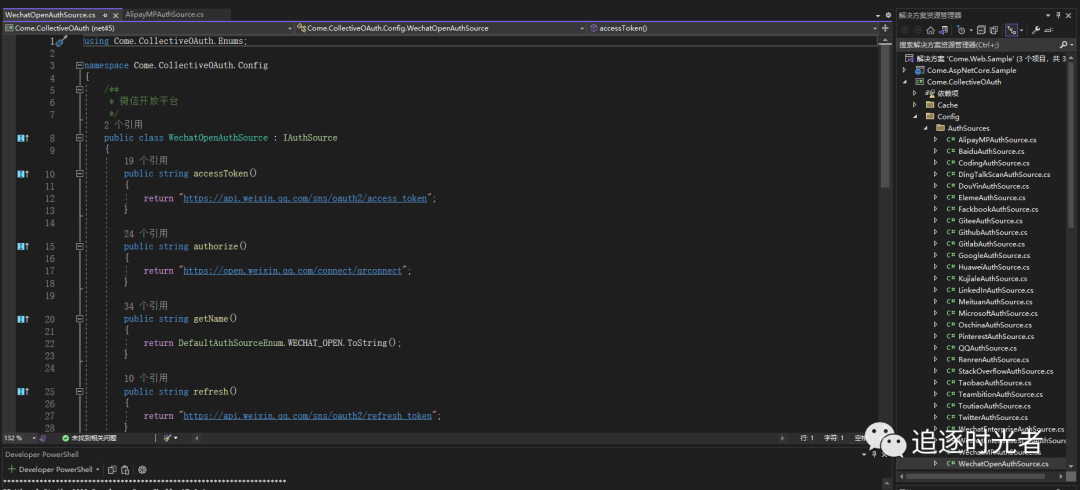Click the split editor icon beside member dropdown
Viewport: 1080px width, 490px height.
click(x=883, y=28)
